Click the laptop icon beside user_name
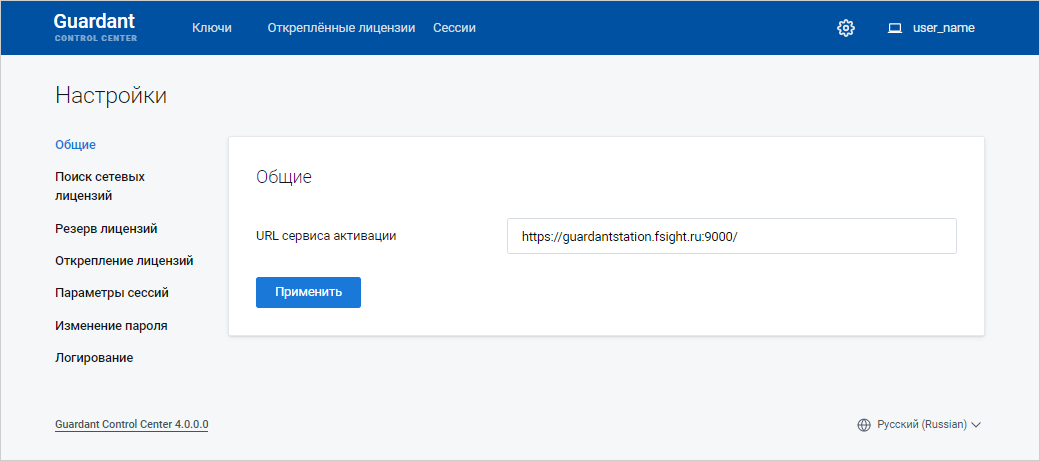The width and height of the screenshot is (1040, 461). coord(895,28)
